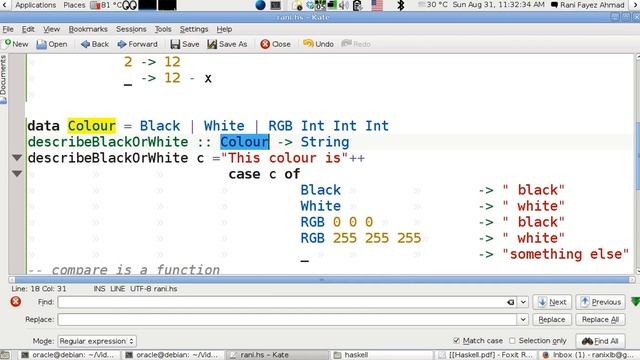Viewport: 640px width, 360px height.
Task: Toggle the Match case checkbox
Action: point(456,340)
